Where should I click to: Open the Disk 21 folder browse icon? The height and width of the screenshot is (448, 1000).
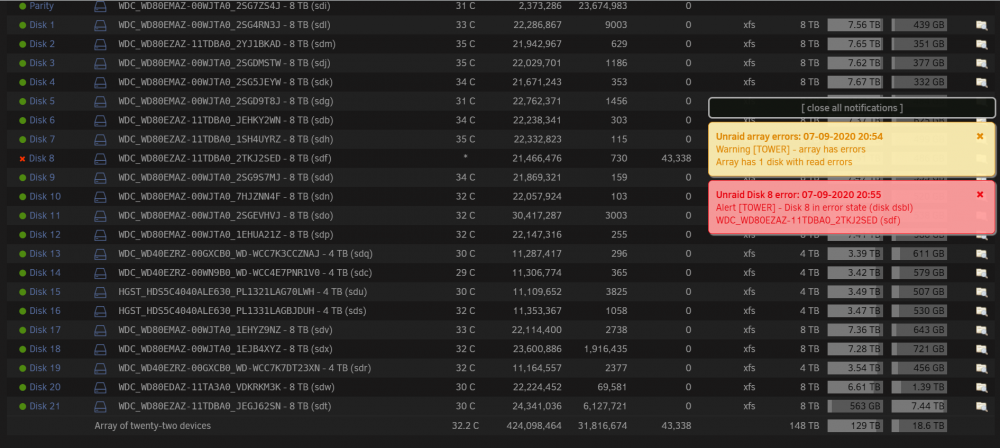coord(981,407)
